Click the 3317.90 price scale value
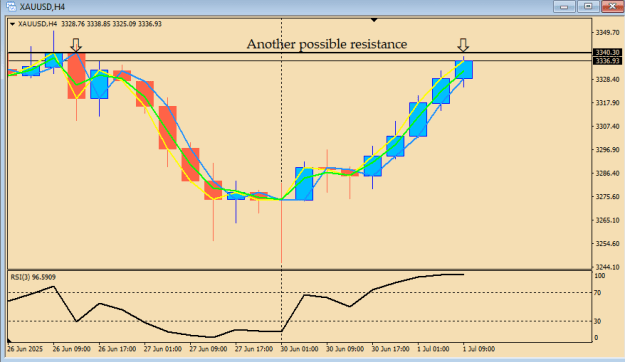Image resolution: width=625 pixels, height=362 pixels. [607, 103]
